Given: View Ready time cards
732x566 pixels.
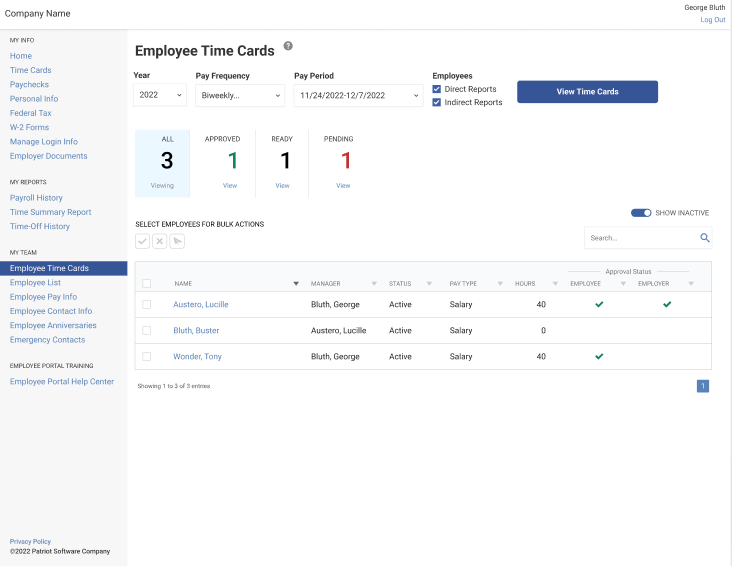Looking at the screenshot, I should tap(282, 185).
